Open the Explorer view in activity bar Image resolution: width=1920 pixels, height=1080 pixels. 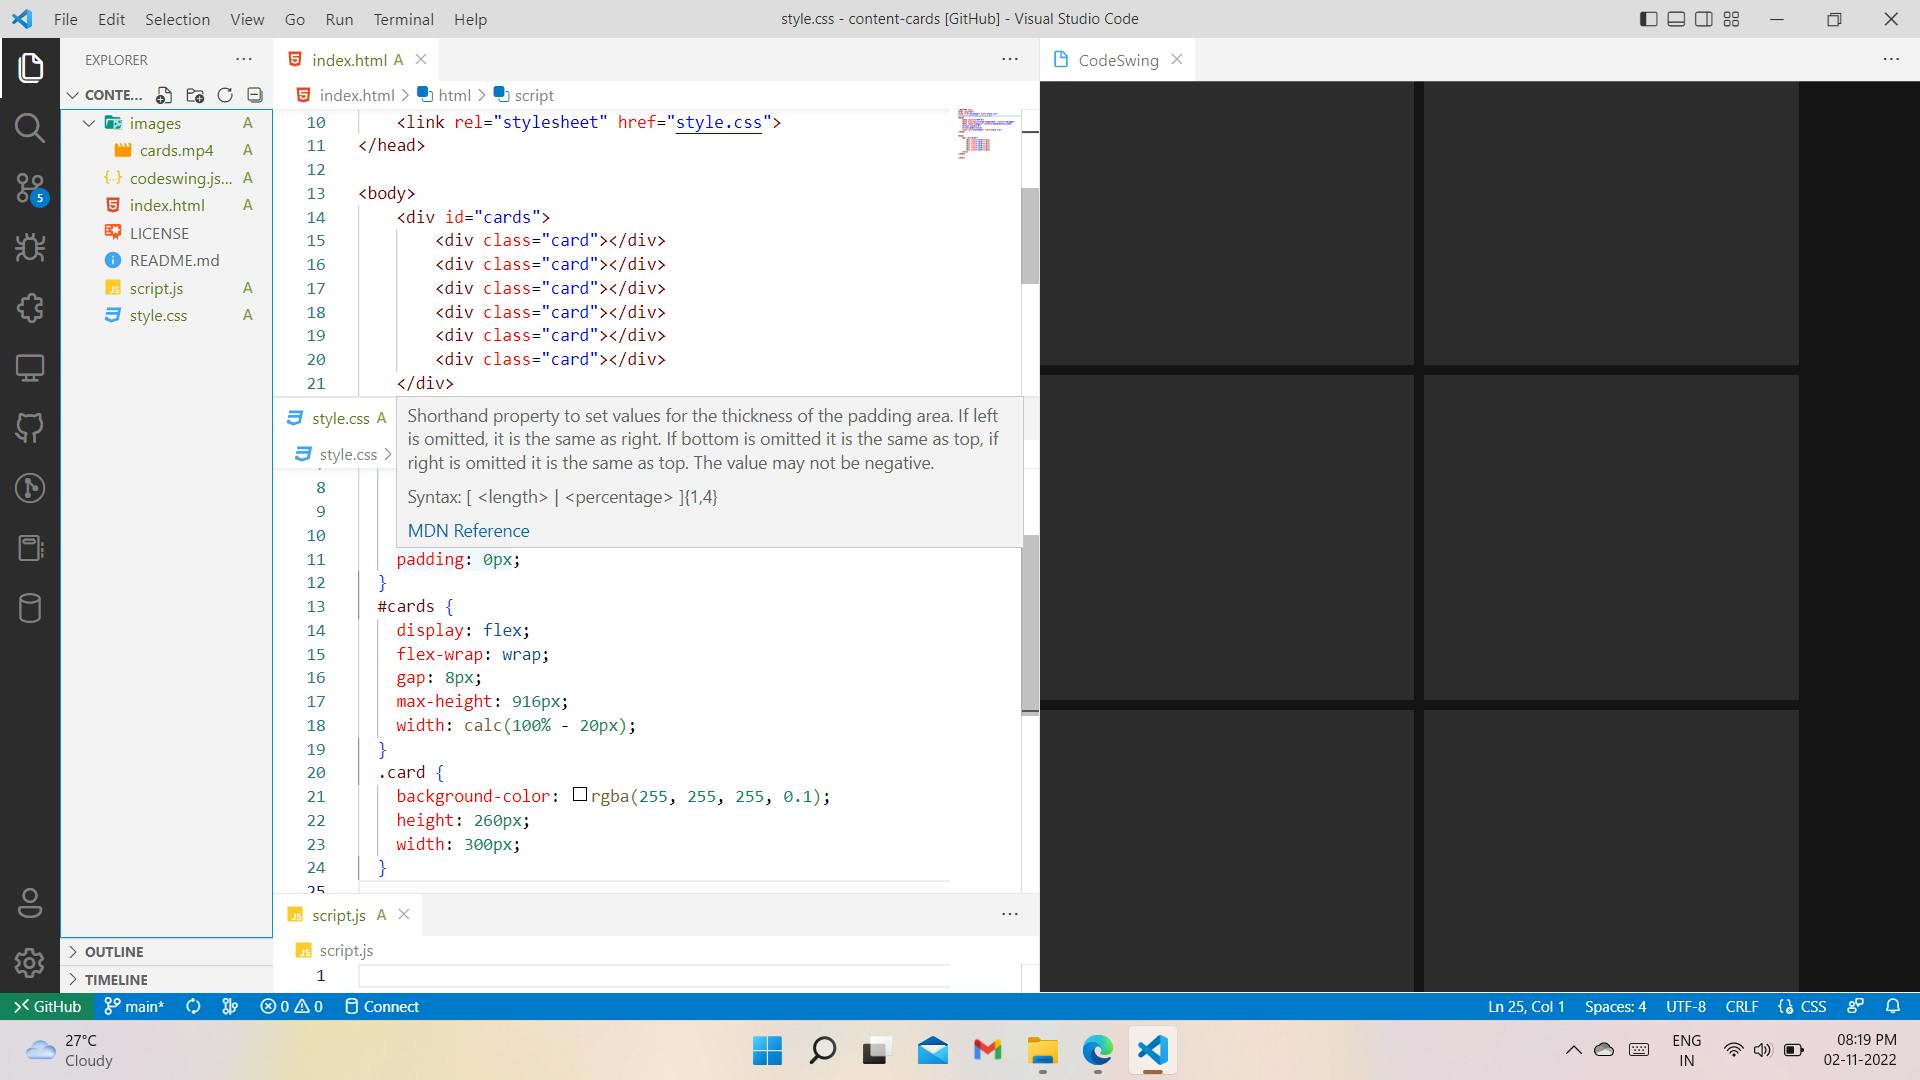30,68
